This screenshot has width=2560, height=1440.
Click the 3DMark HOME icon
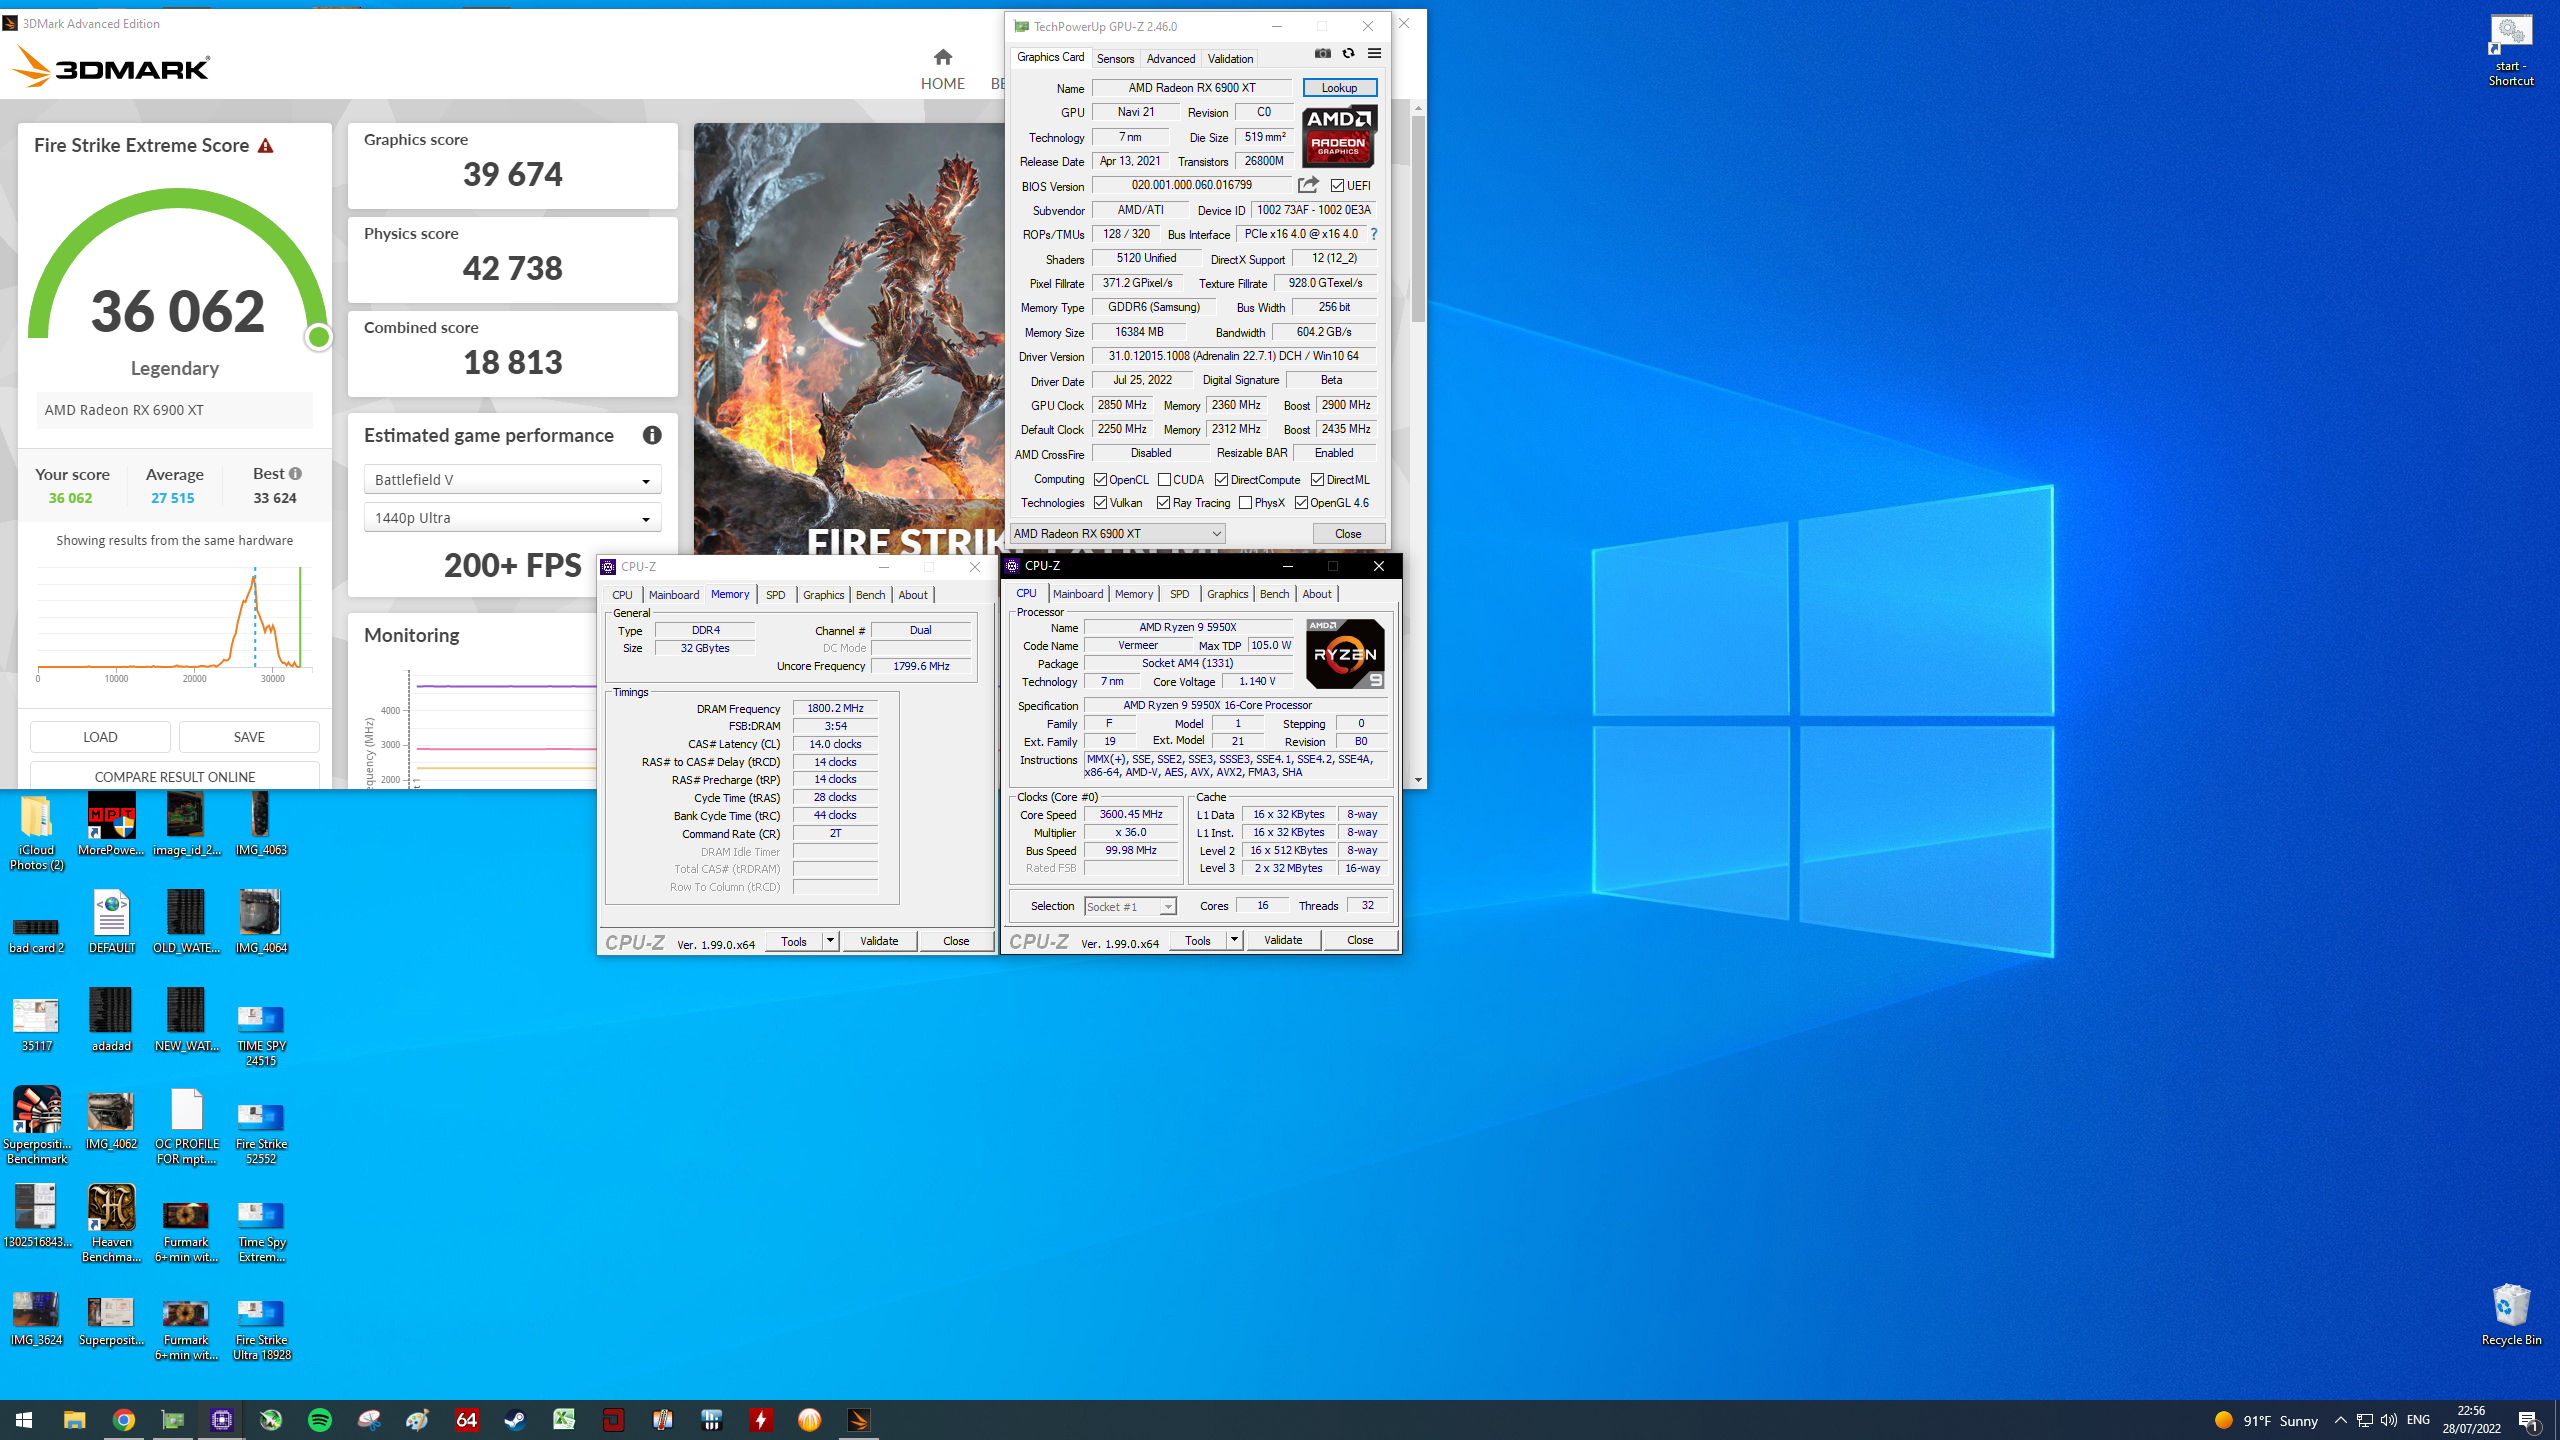coord(942,57)
